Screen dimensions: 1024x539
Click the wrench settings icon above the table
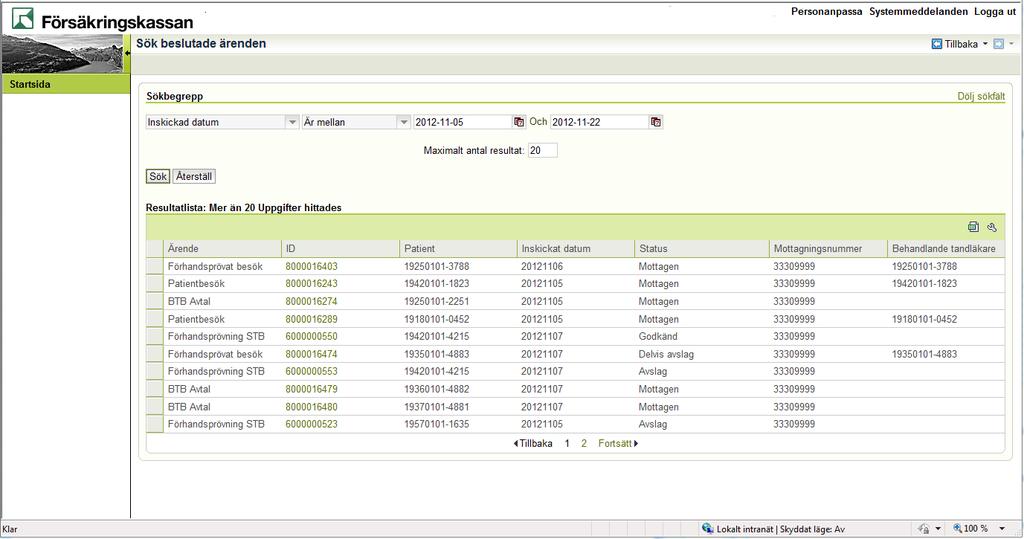click(992, 227)
